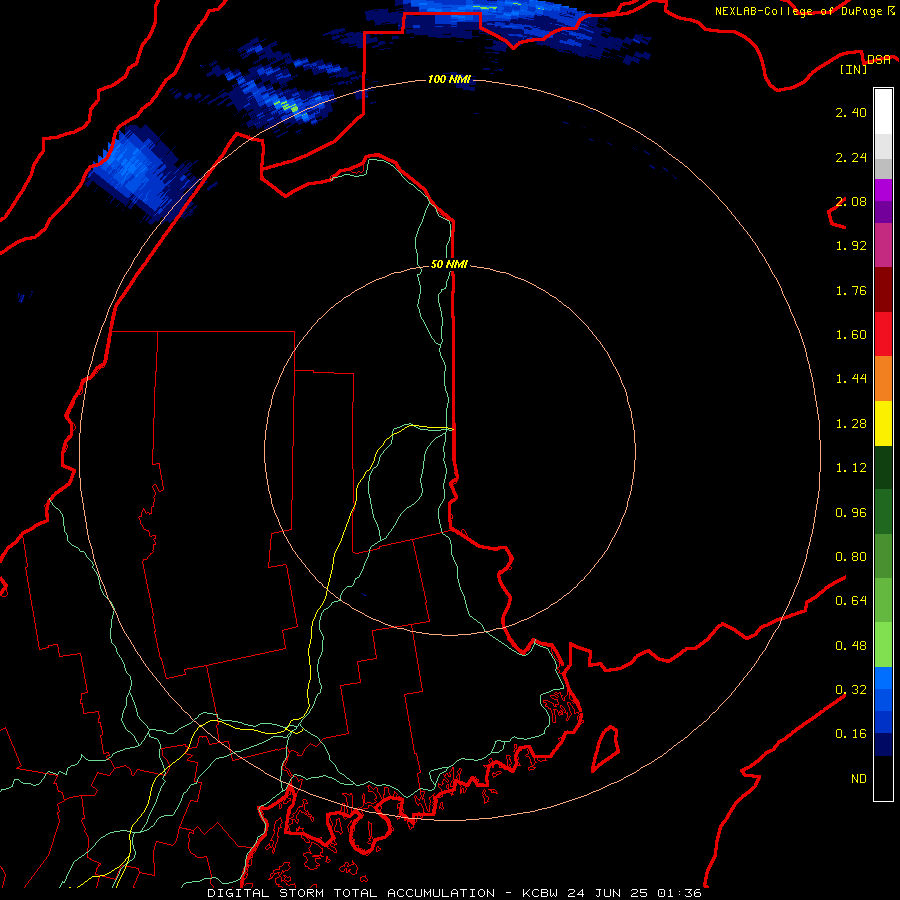
Task: Pick the bright red swatch in the color scale
Action: 883,335
